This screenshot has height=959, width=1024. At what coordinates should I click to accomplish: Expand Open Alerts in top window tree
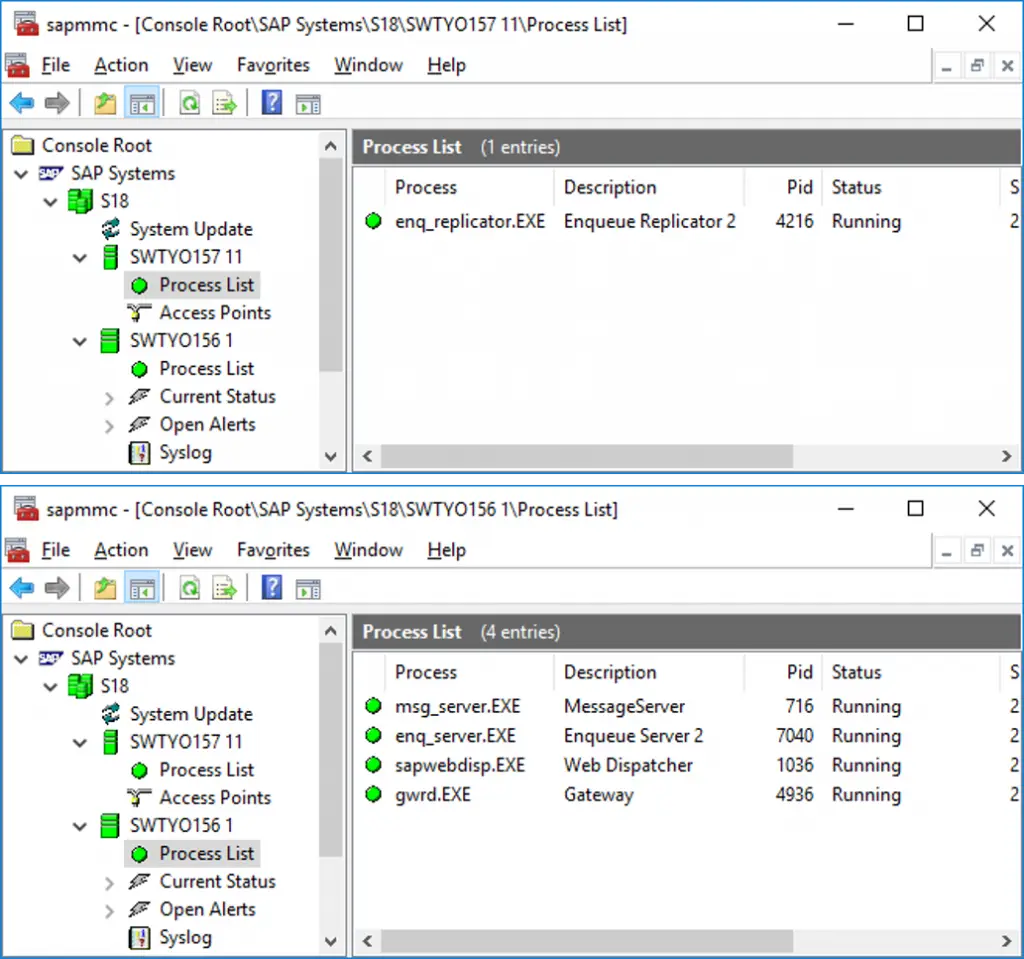click(109, 426)
